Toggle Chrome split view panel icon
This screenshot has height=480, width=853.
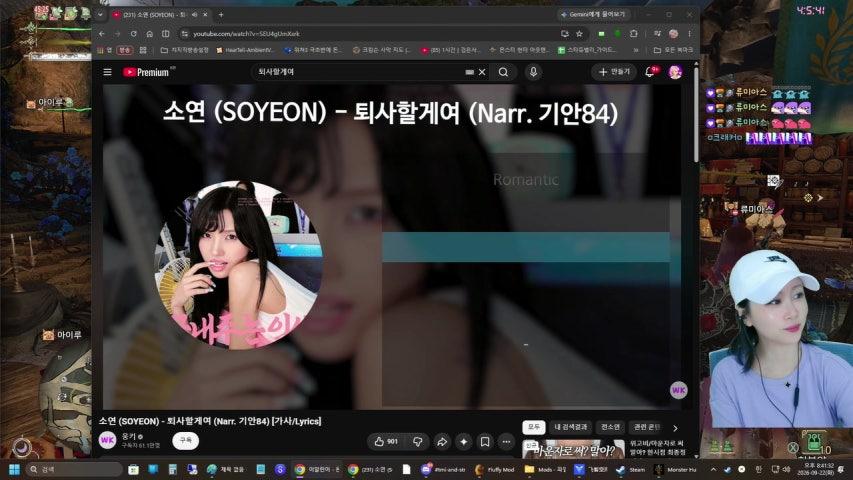165,34
